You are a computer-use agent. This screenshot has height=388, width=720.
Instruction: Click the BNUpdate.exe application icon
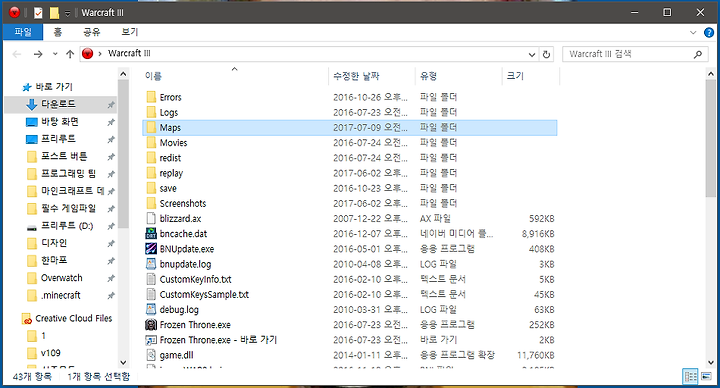click(151, 248)
